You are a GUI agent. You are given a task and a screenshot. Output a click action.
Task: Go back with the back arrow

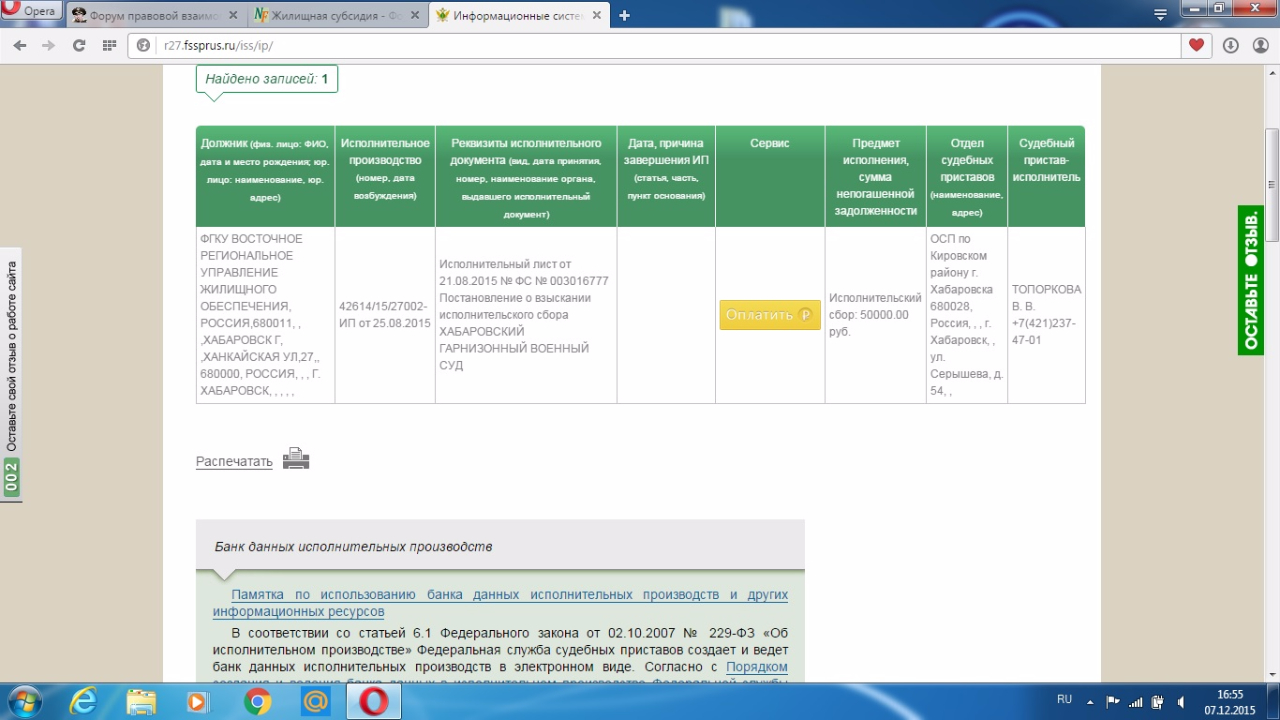[20, 45]
